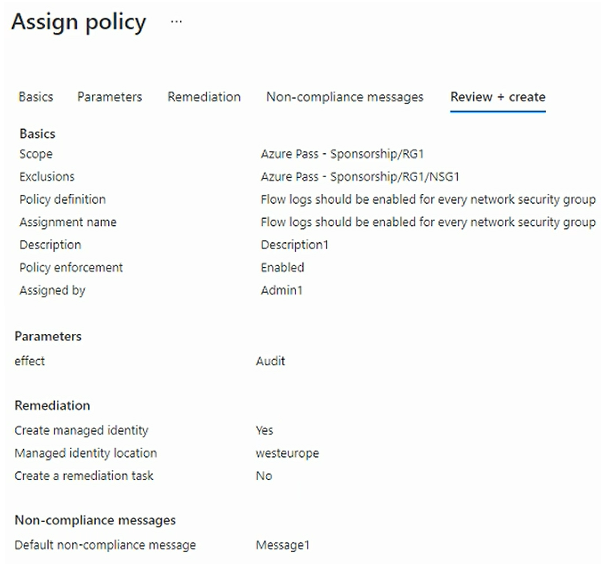Click the Assigned by Admin1 value
The height and width of the screenshot is (567, 605).
(x=282, y=291)
